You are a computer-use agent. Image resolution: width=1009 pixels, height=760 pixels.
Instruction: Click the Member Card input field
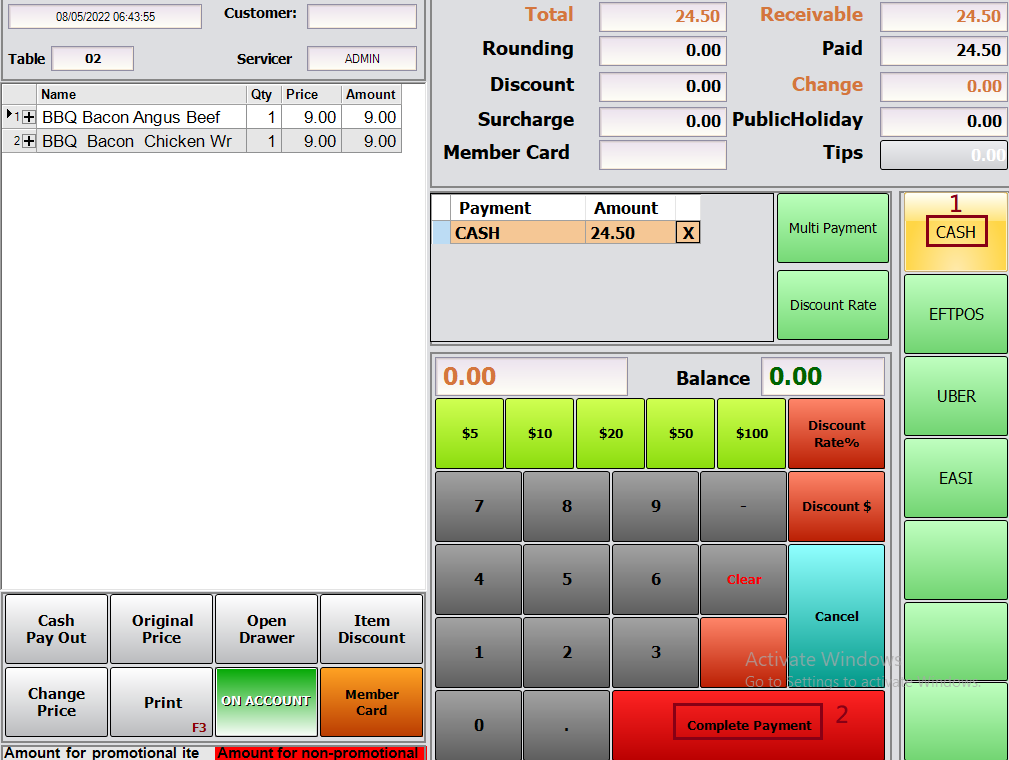click(663, 154)
